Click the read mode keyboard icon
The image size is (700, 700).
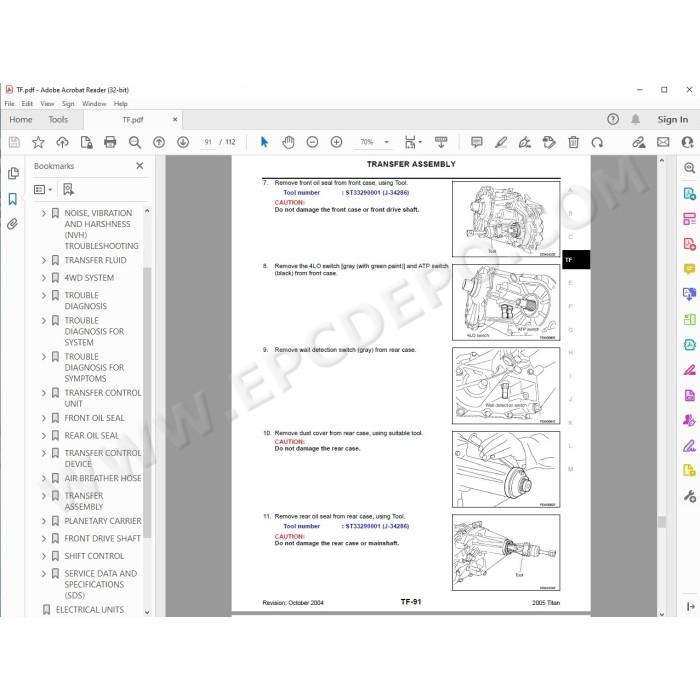tap(441, 142)
